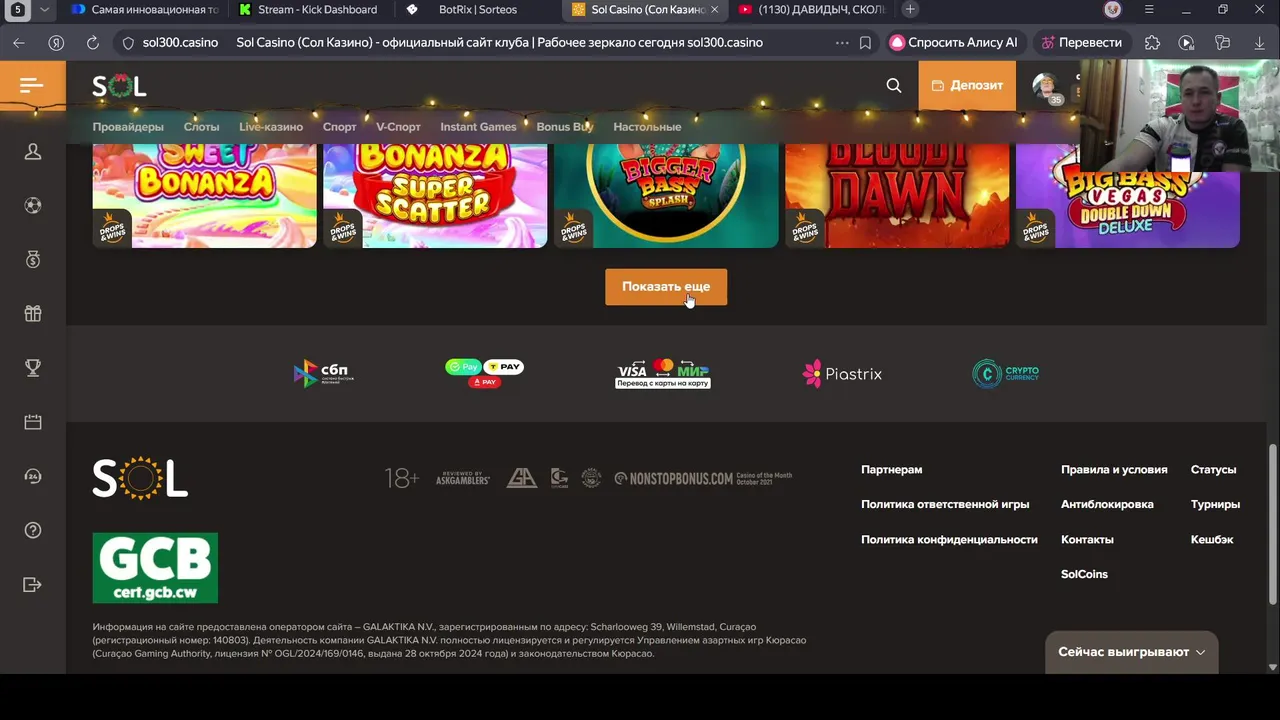Log out using the sidebar exit icon
The height and width of the screenshot is (720, 1280).
[33, 584]
